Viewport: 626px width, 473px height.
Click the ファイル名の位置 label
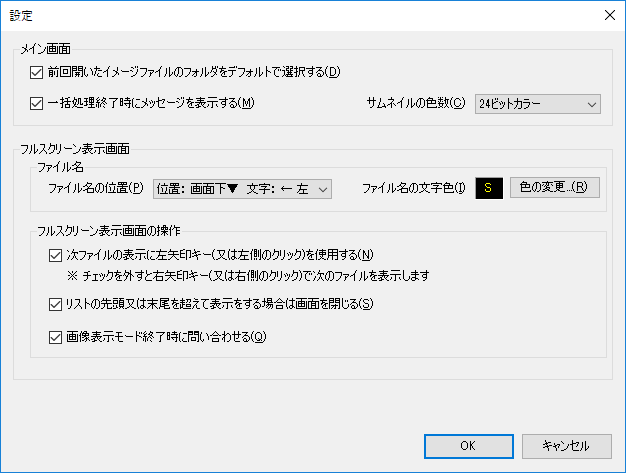click(x=96, y=188)
